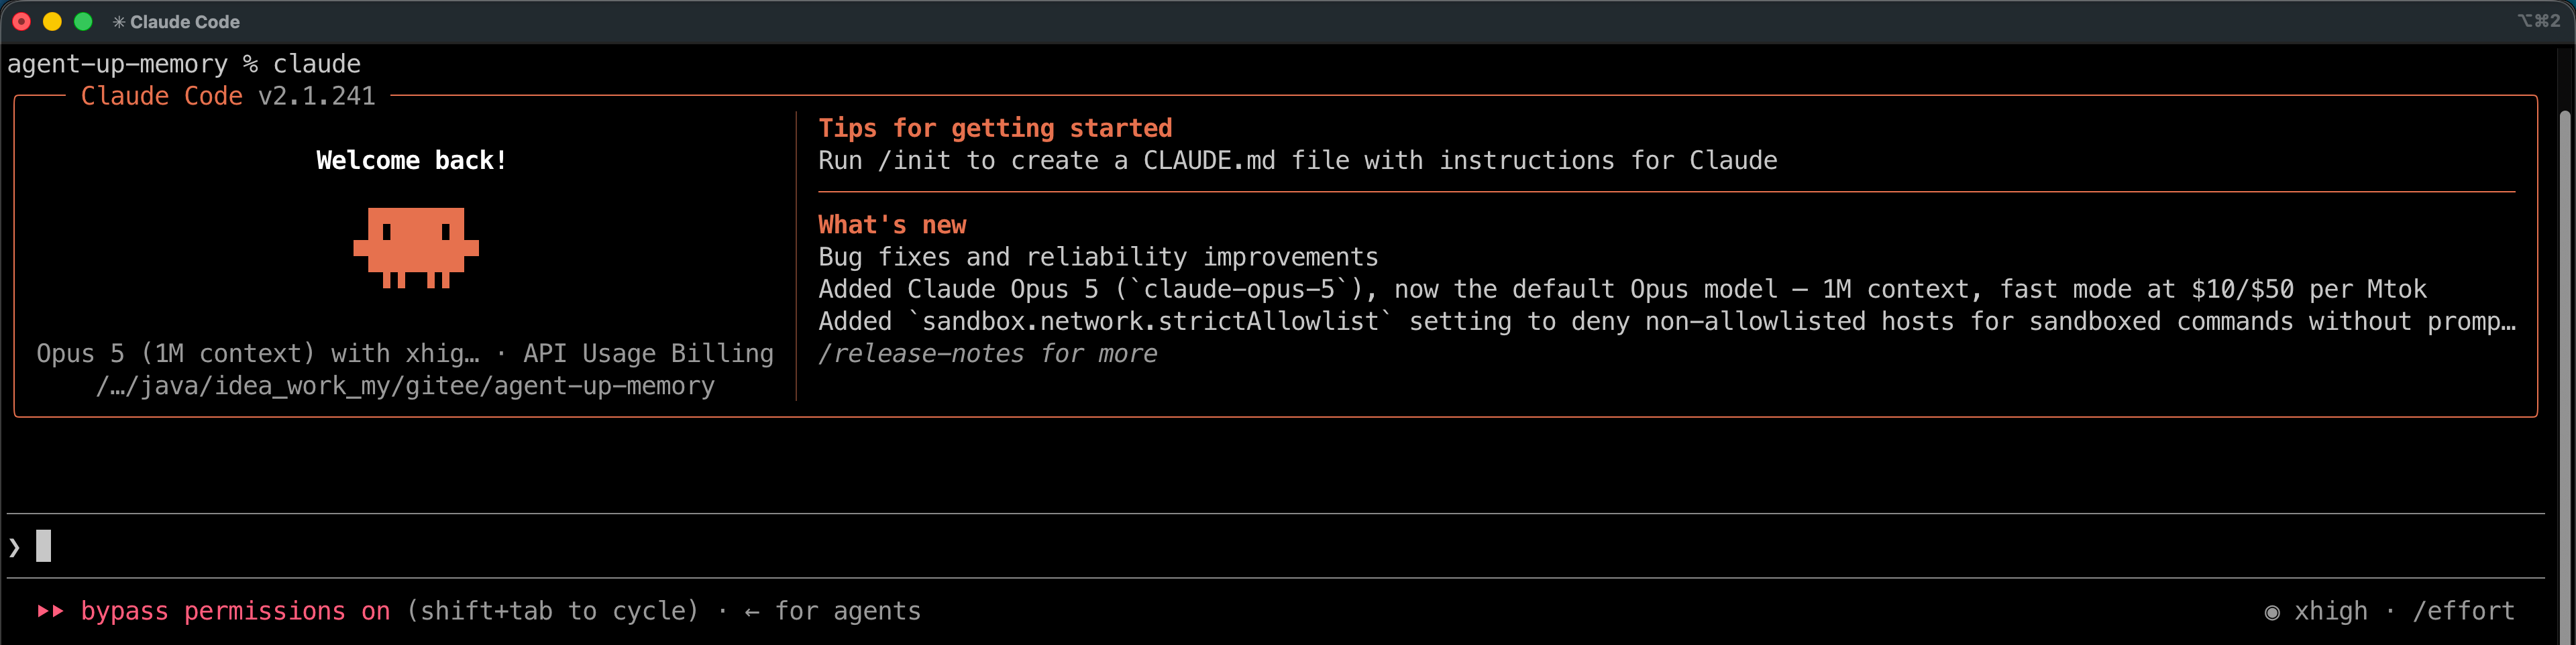Click the window shortcut ⌥⌘2 indicator

(2538, 21)
